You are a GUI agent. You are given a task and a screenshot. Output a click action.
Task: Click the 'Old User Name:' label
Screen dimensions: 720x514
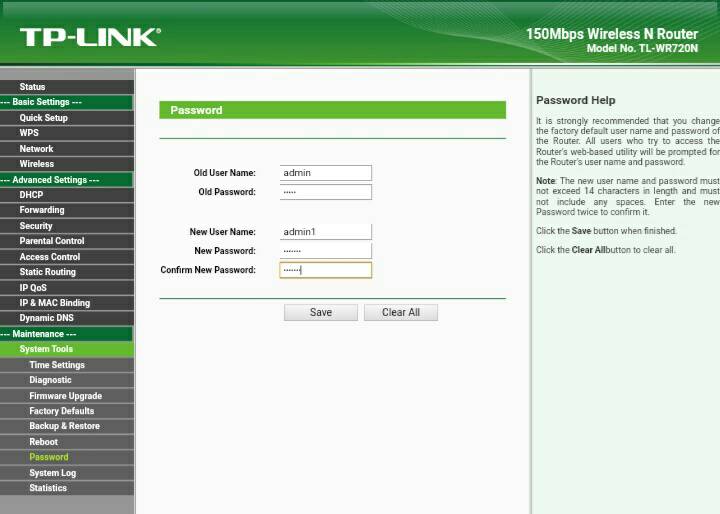click(225, 173)
